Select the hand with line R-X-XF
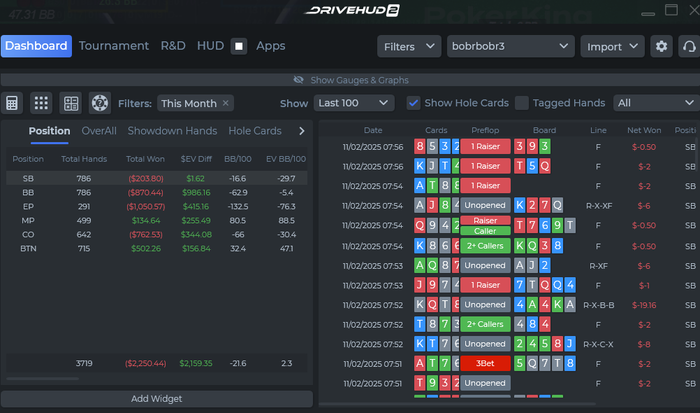700x413 pixels. click(509, 206)
